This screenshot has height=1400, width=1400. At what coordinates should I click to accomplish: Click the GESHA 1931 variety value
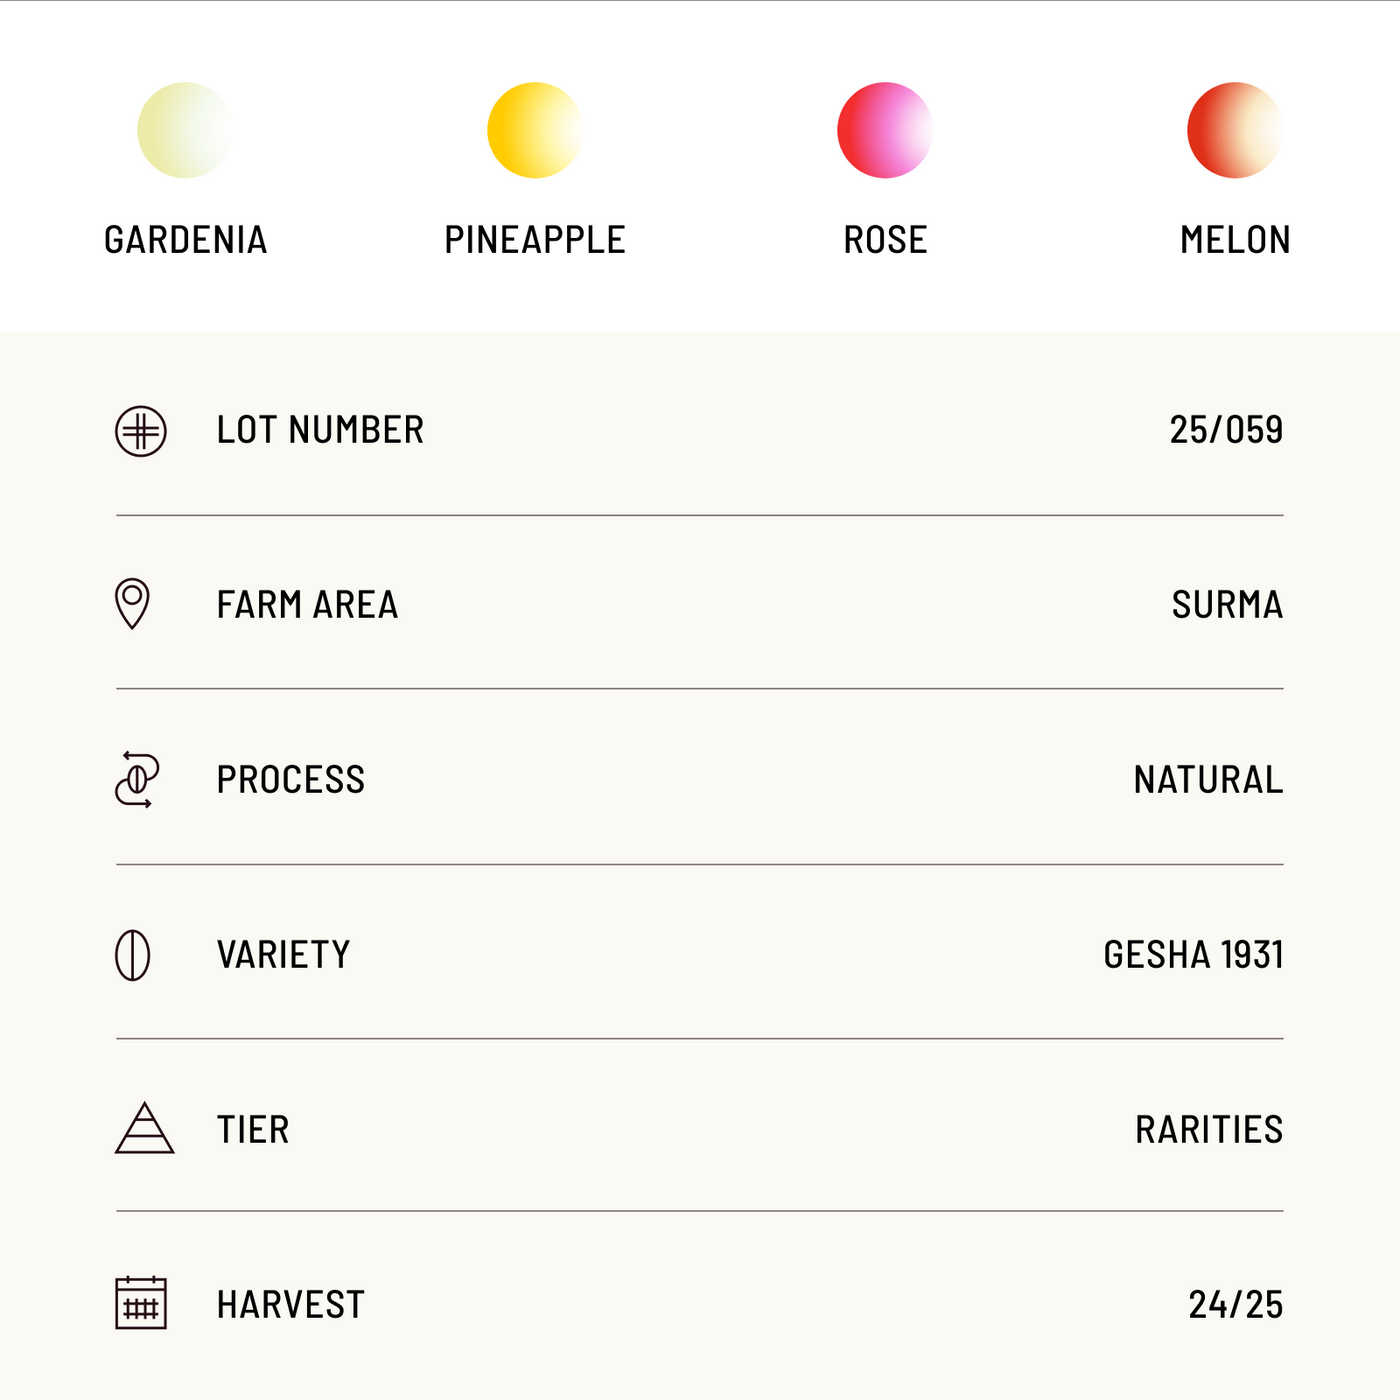coord(1193,955)
